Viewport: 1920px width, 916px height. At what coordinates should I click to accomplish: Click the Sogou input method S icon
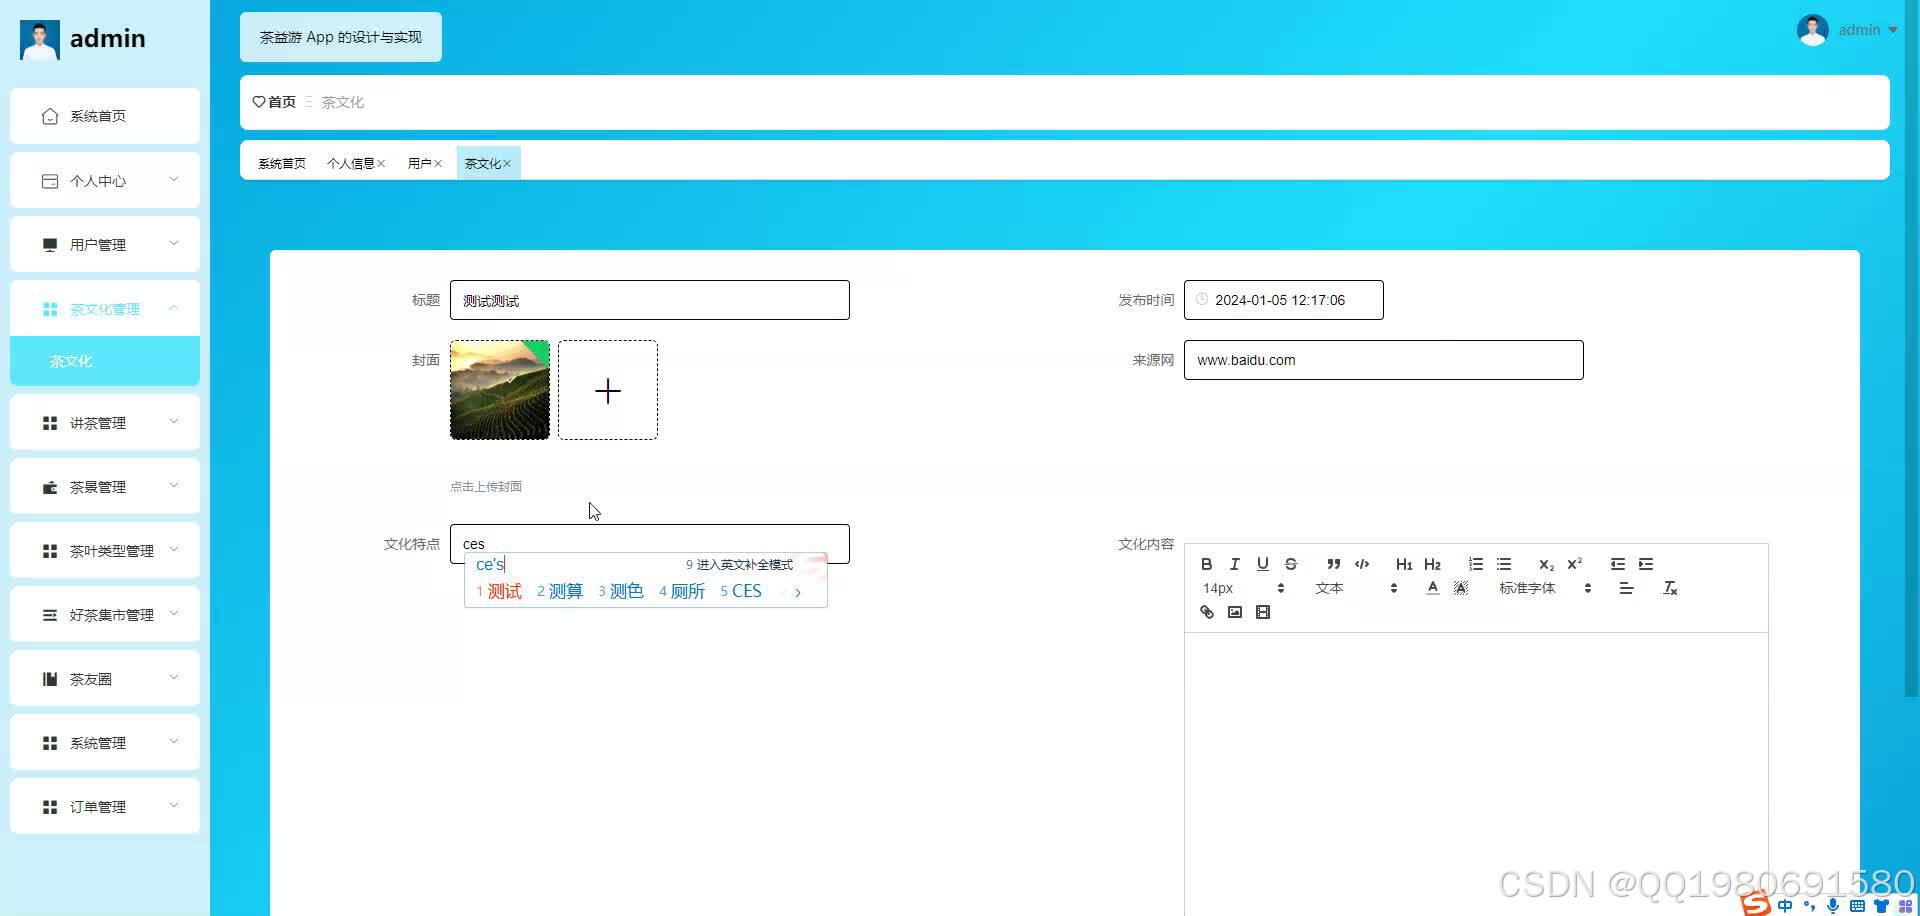tap(1756, 904)
